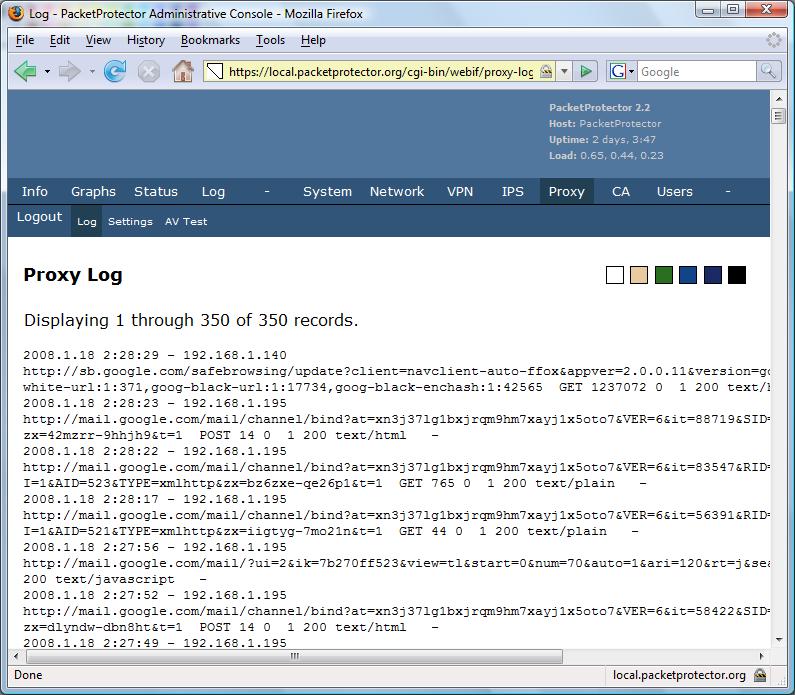
Task: Open the Tools menu
Action: [x=270, y=40]
